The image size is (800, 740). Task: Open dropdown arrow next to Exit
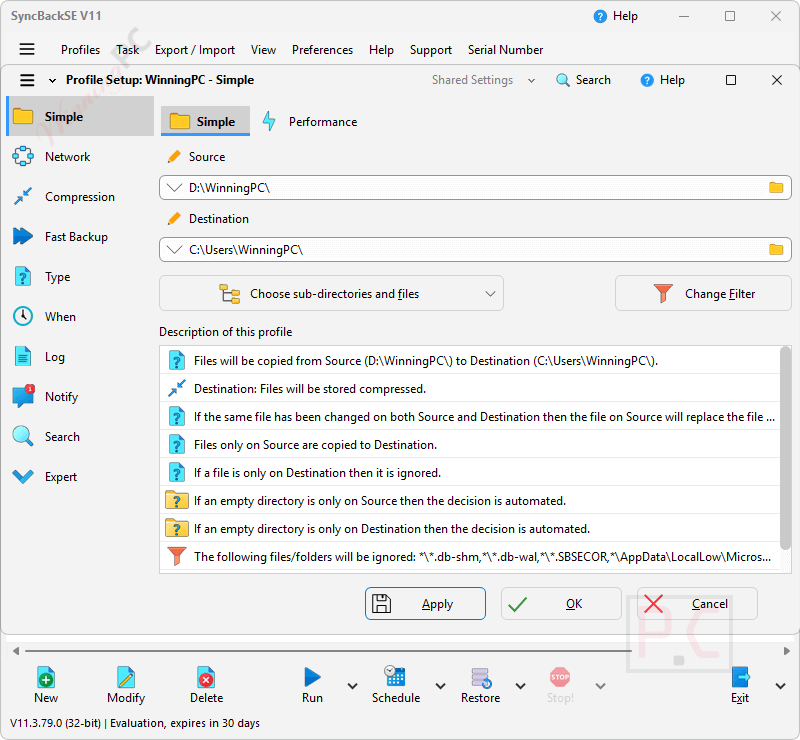[780, 686]
